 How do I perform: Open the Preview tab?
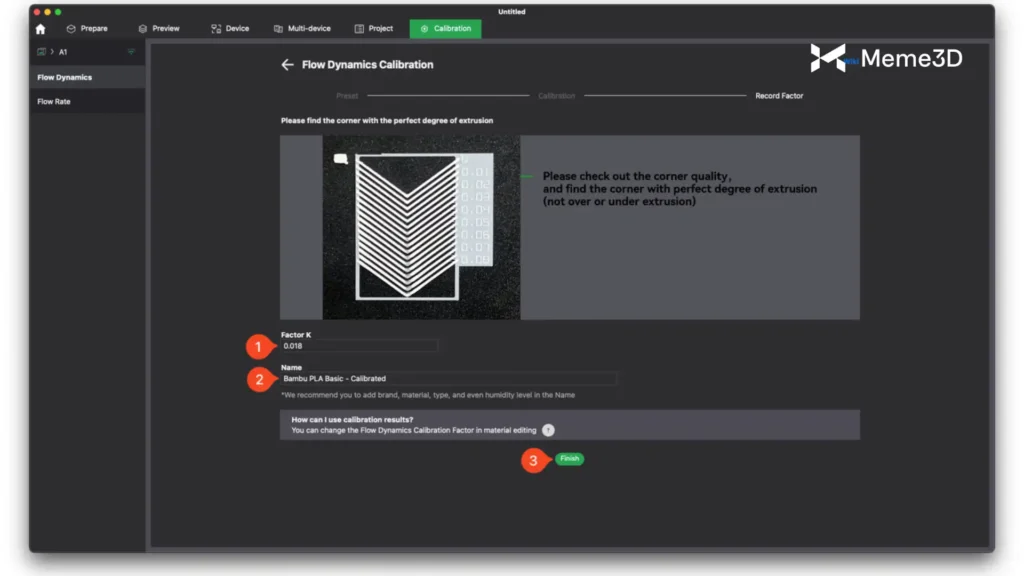(x=158, y=29)
